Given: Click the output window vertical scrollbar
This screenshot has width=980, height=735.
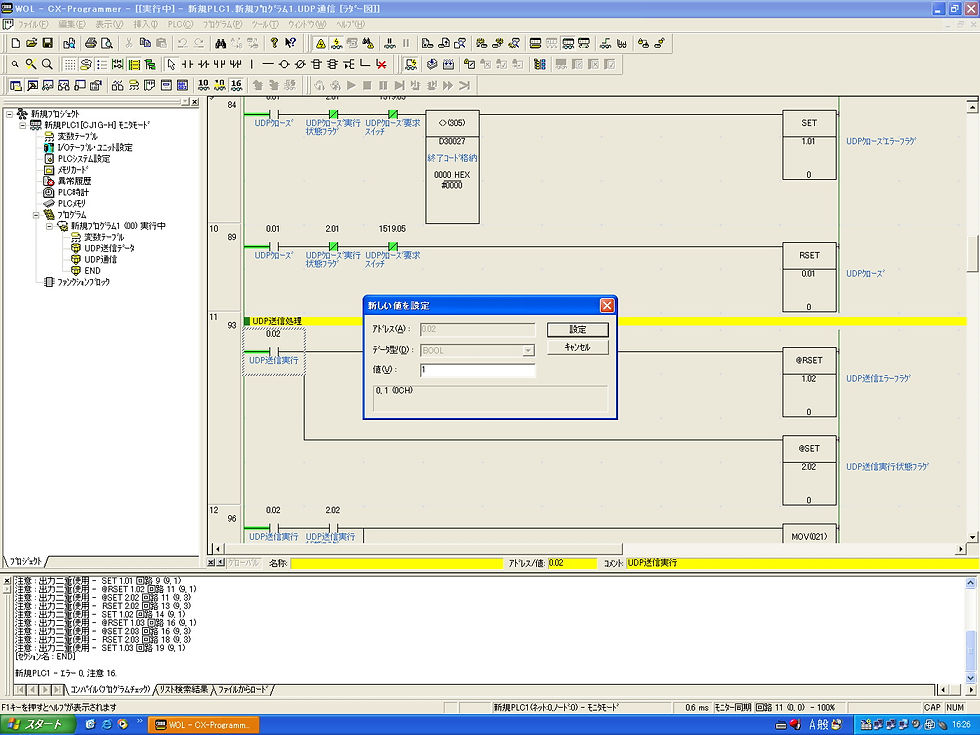Looking at the screenshot, I should (x=971, y=630).
